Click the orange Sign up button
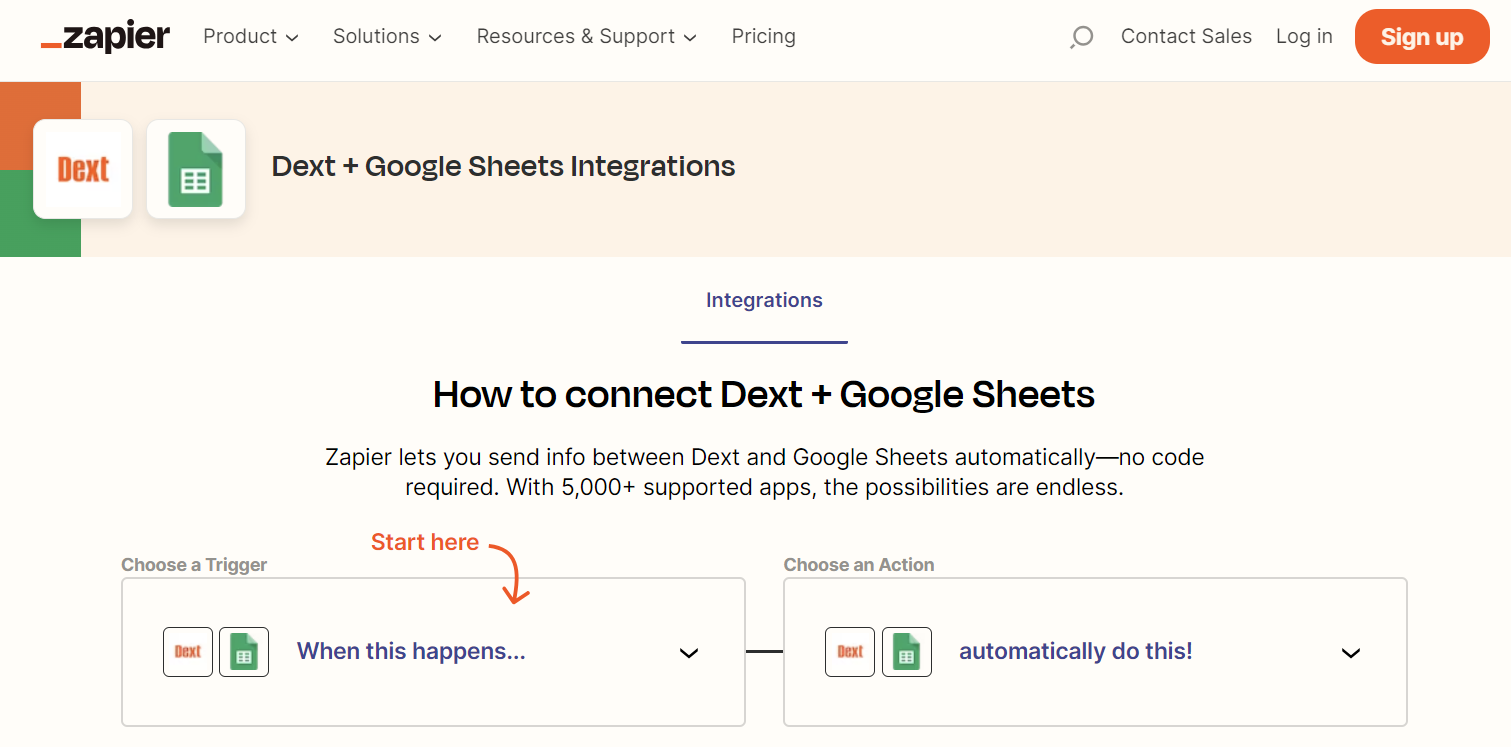Screen dimensions: 1511x747 pos(1422,37)
